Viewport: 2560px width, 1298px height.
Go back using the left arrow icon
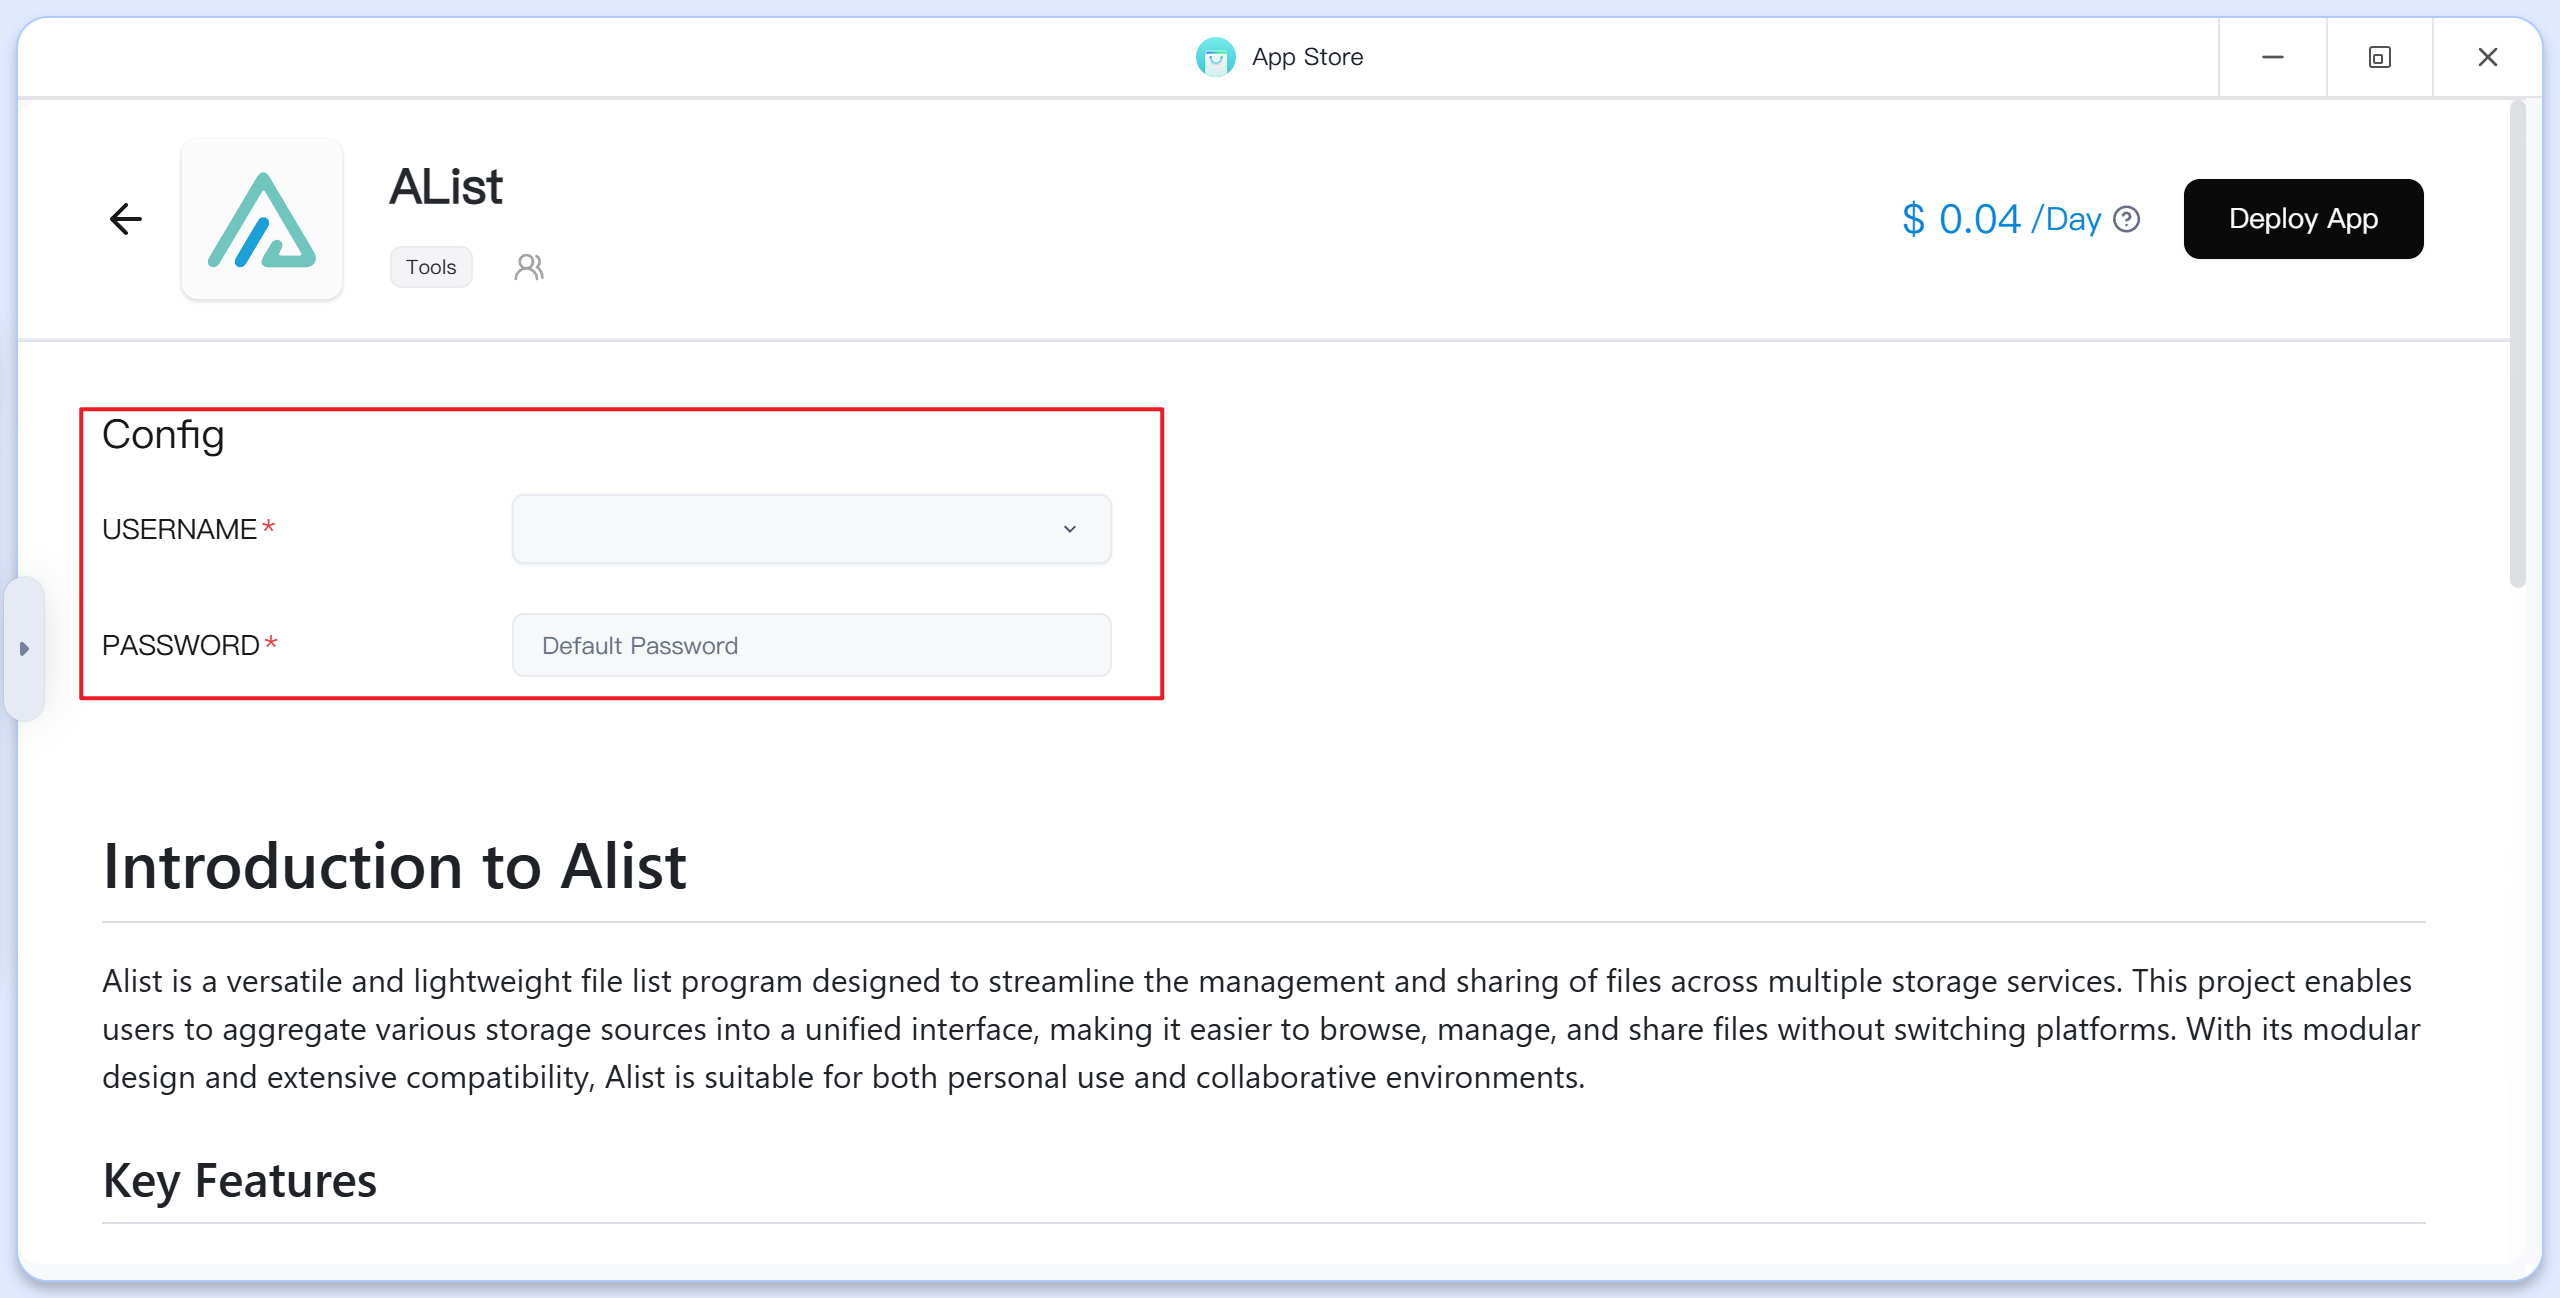pyautogui.click(x=126, y=219)
